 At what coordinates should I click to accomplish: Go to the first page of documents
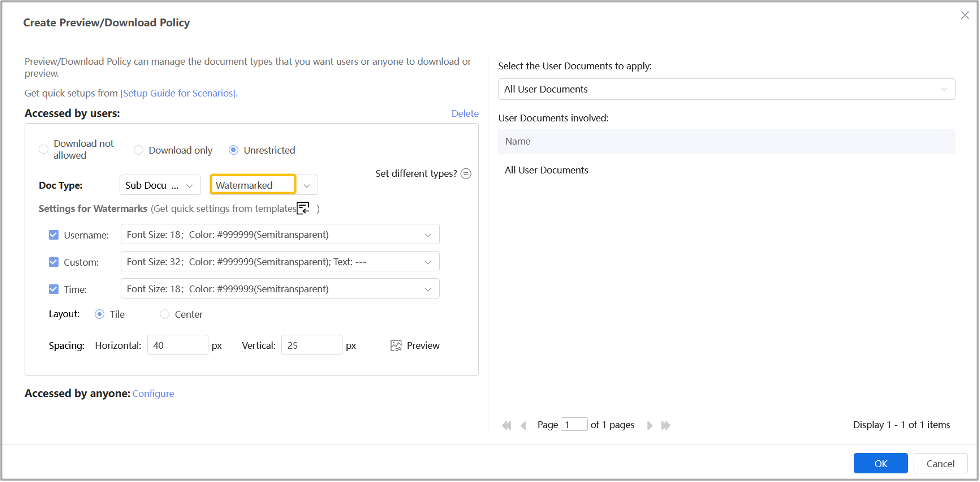click(x=506, y=425)
